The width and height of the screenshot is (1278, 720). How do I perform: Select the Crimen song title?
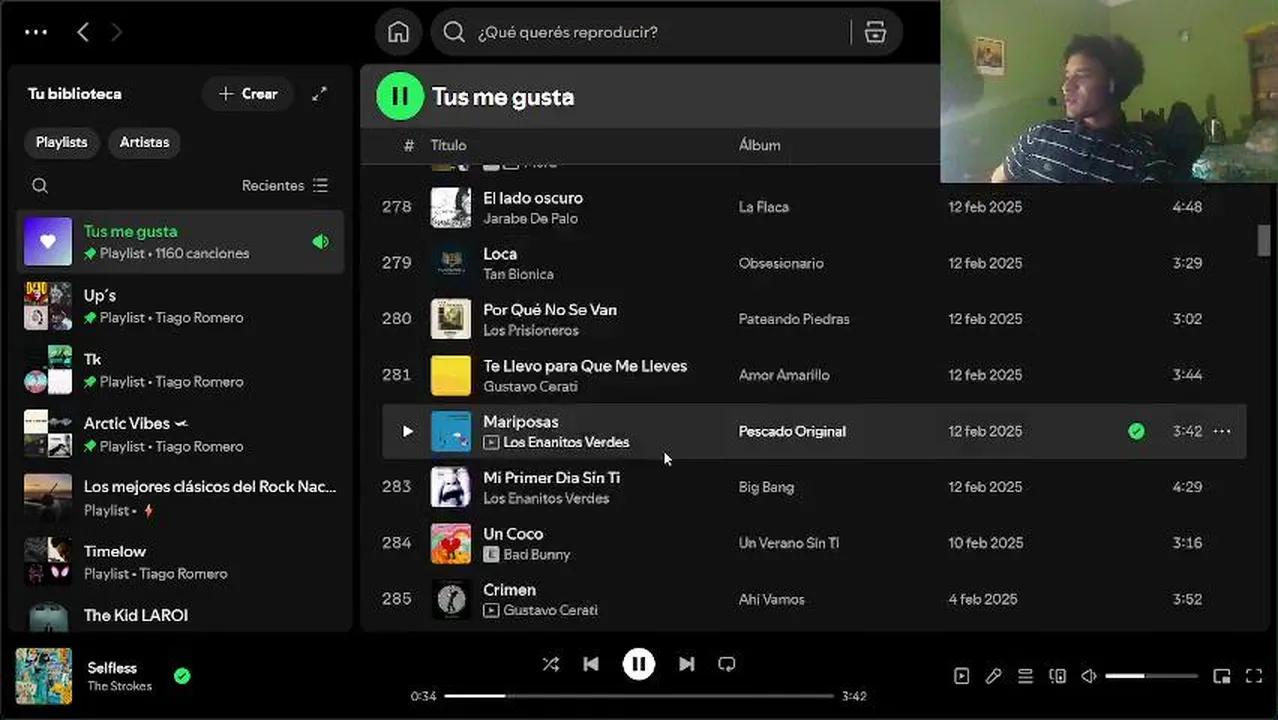(x=509, y=590)
